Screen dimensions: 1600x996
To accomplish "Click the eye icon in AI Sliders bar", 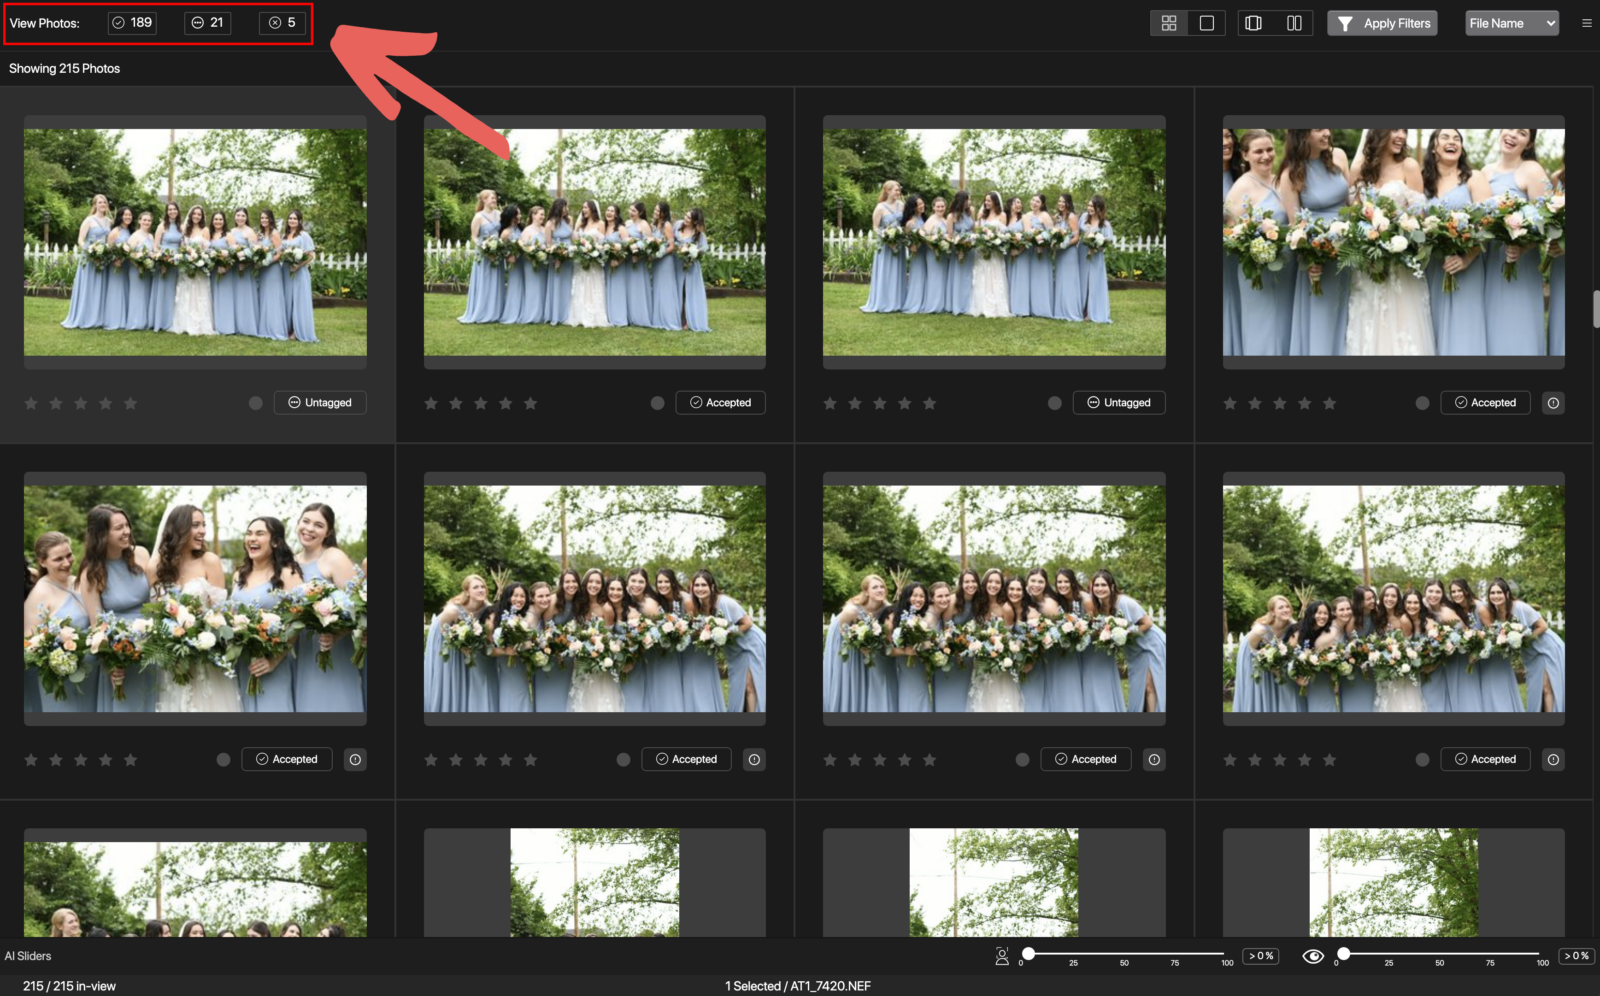I will (1314, 956).
